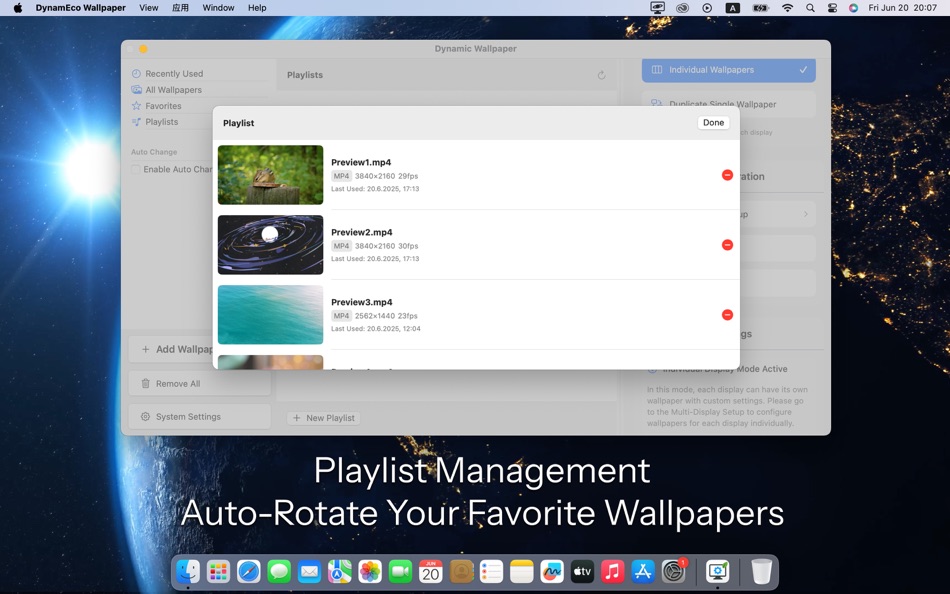Click the Wi-Fi status icon
950x594 pixels.
click(x=787, y=8)
